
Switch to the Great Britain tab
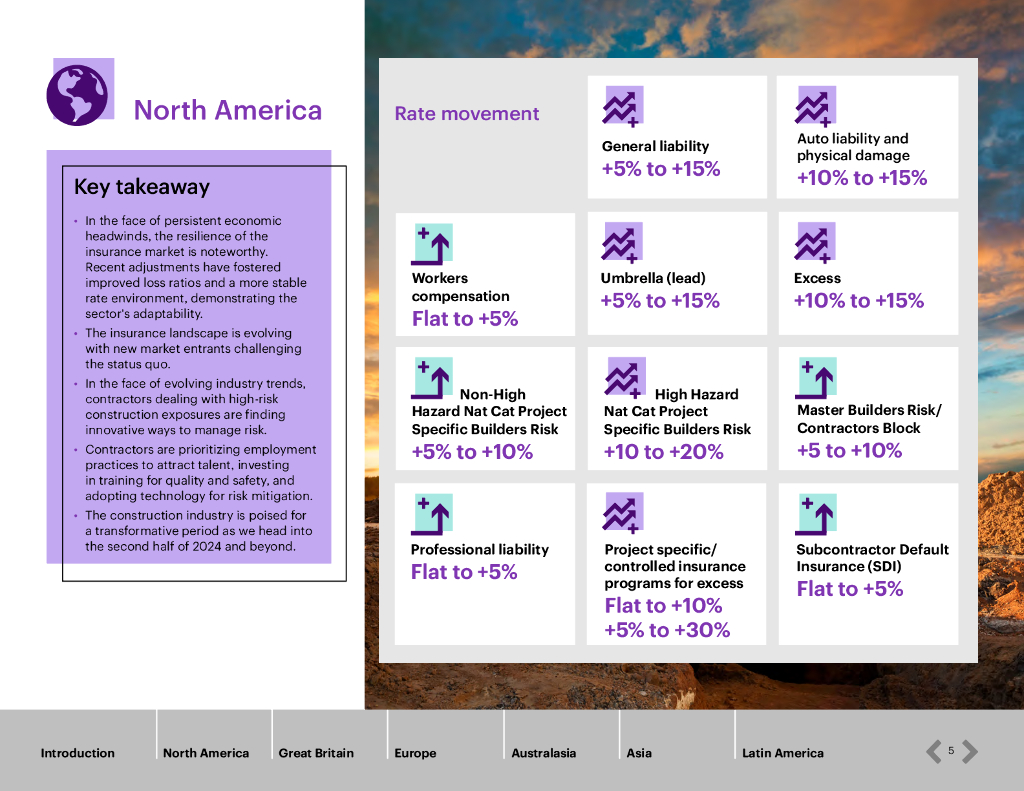316,753
